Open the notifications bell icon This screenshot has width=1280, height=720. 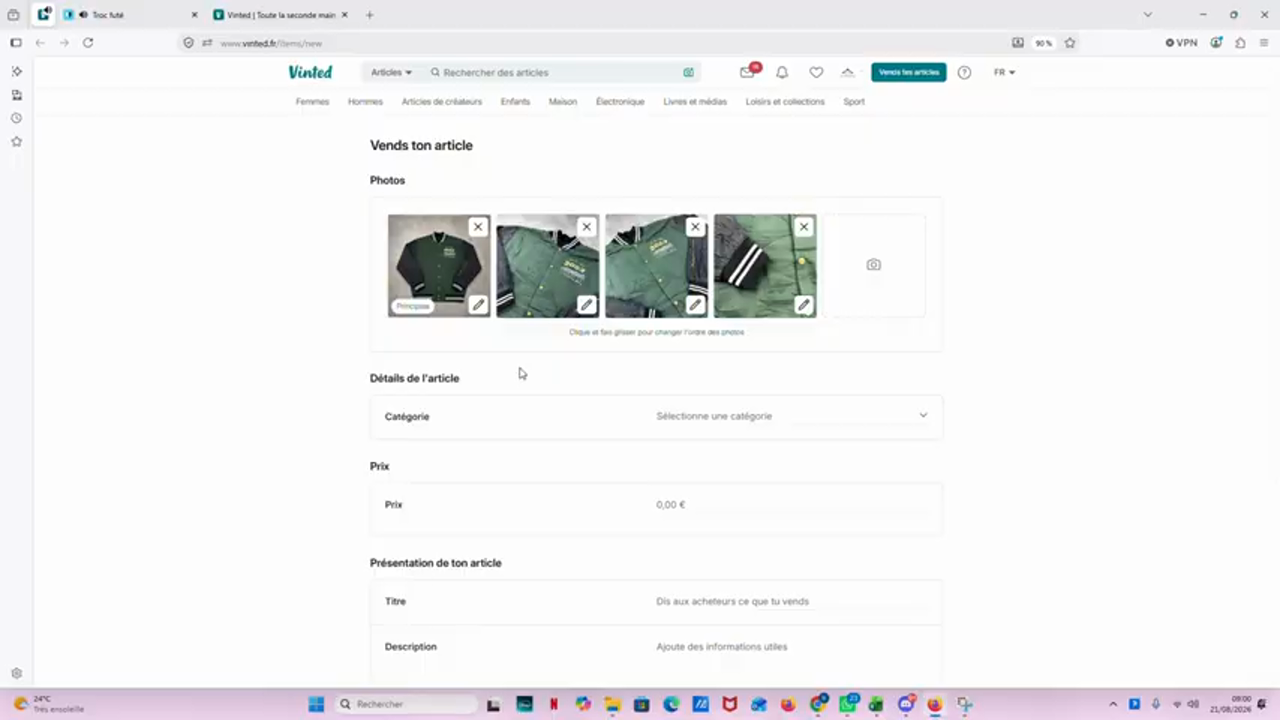point(782,72)
